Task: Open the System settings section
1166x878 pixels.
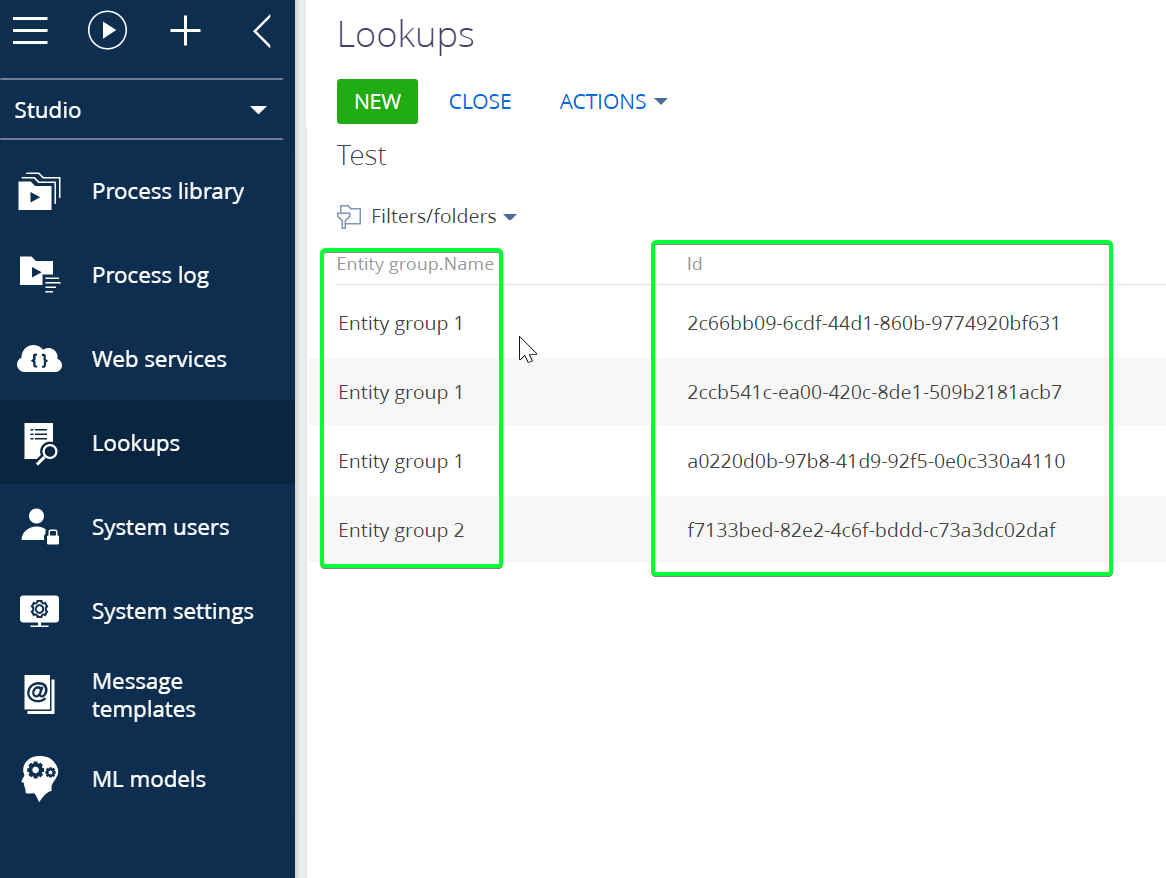Action: click(173, 611)
